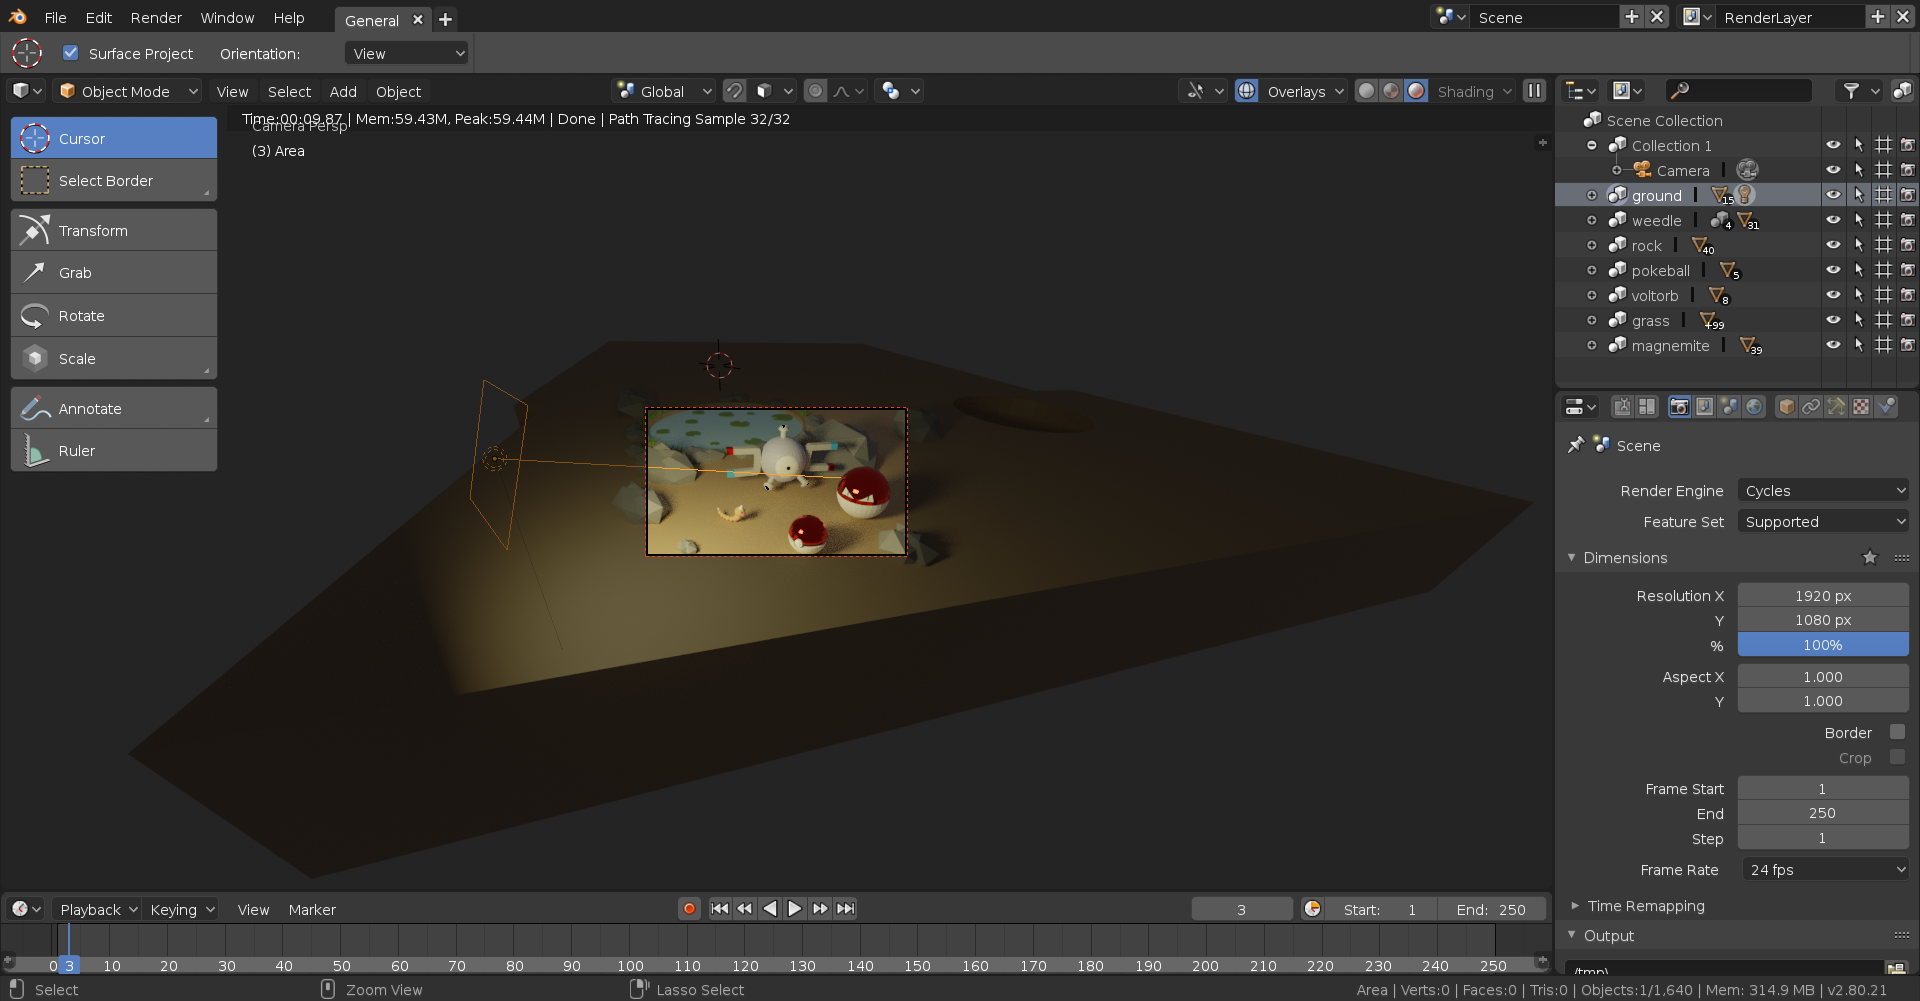Open the Render menu in the top bar
Screen dimensions: 1920x1001
156,17
